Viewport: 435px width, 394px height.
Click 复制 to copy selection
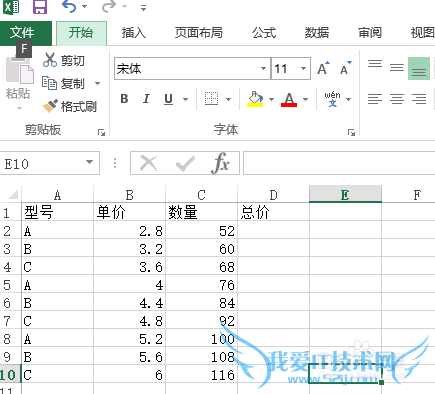click(x=64, y=83)
